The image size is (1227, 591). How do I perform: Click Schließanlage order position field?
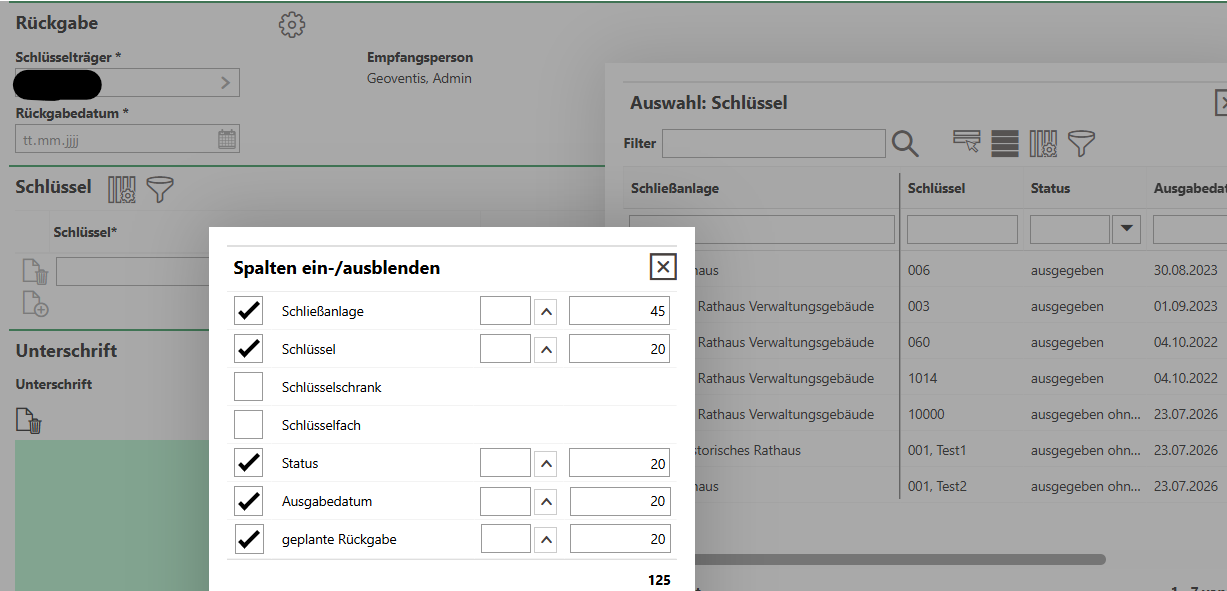(x=505, y=311)
